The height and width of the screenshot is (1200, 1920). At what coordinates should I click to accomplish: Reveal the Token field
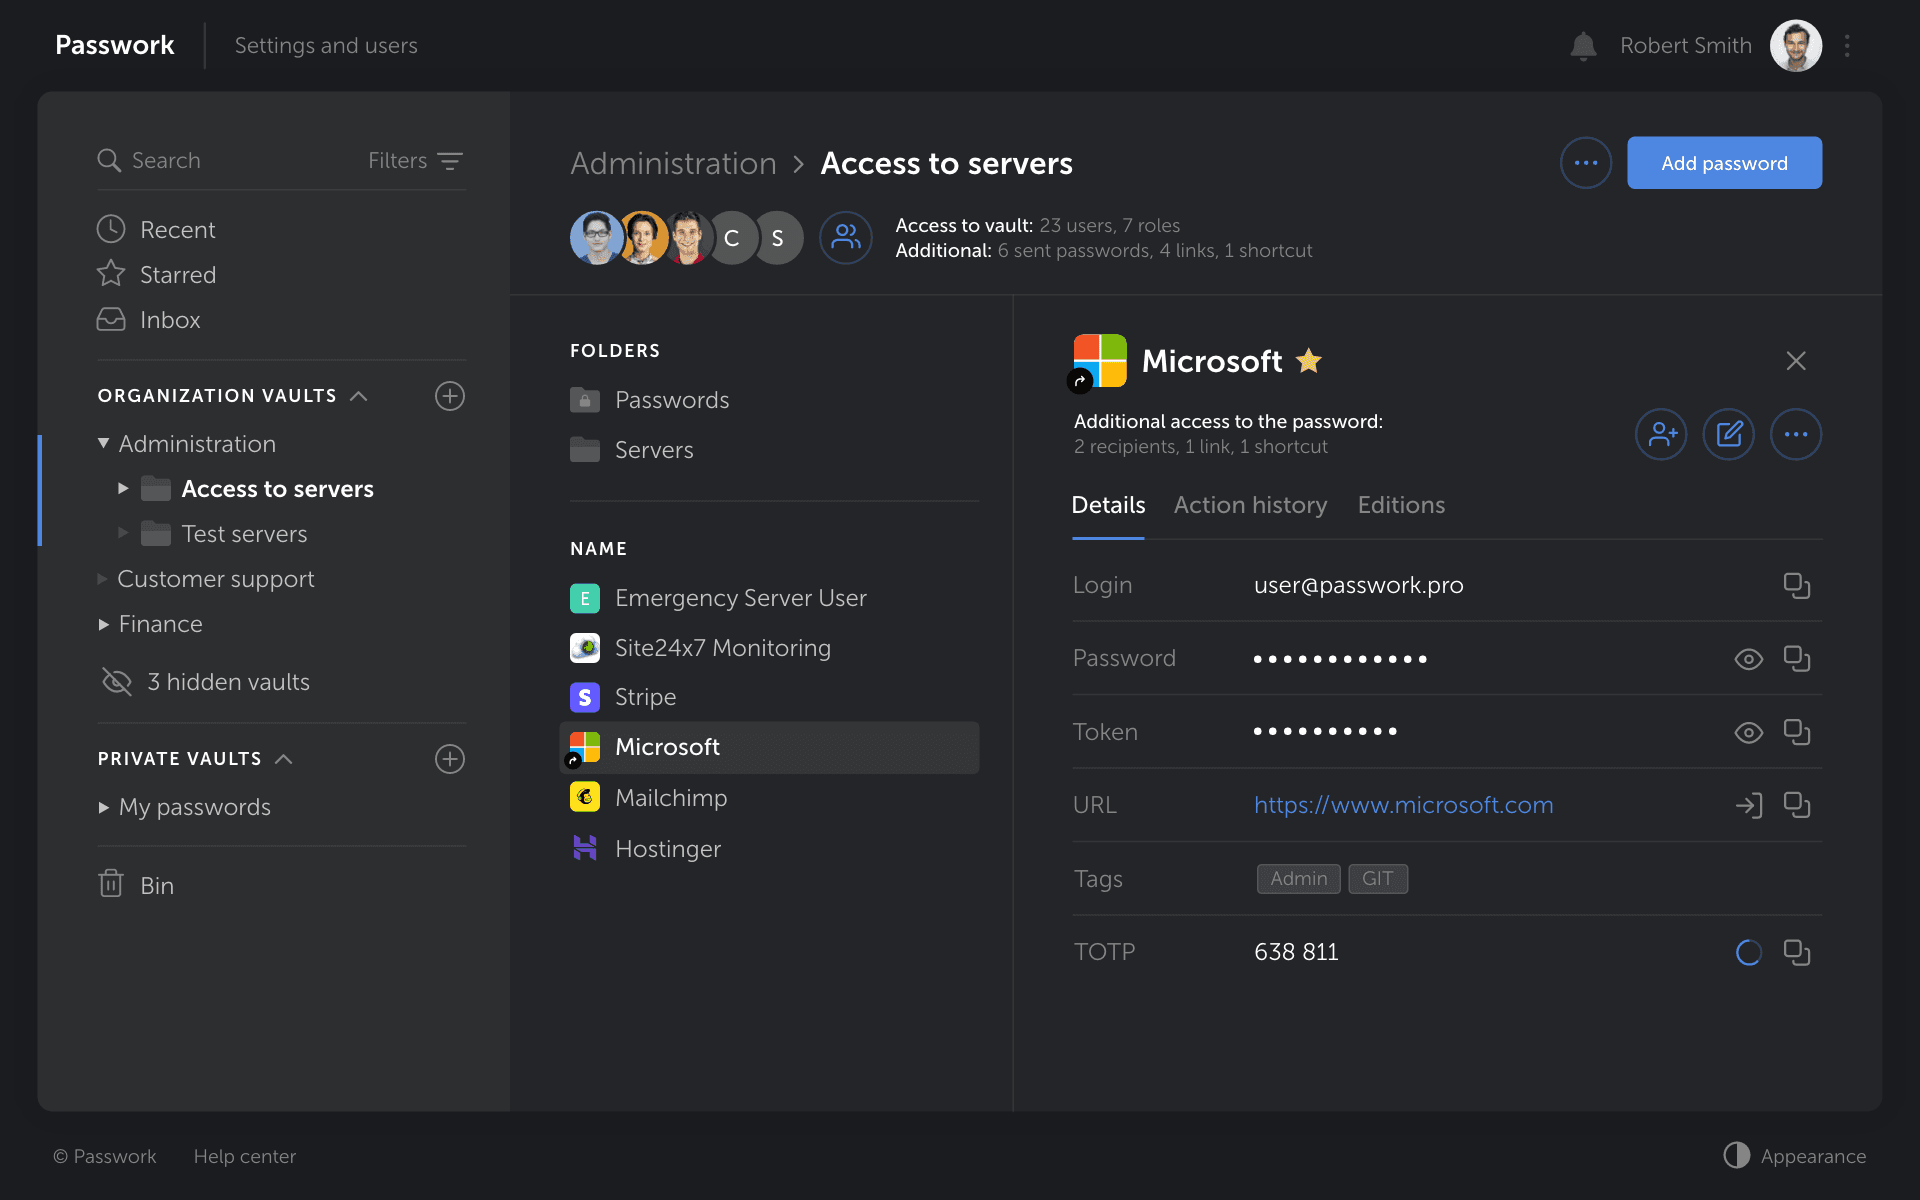click(1748, 733)
